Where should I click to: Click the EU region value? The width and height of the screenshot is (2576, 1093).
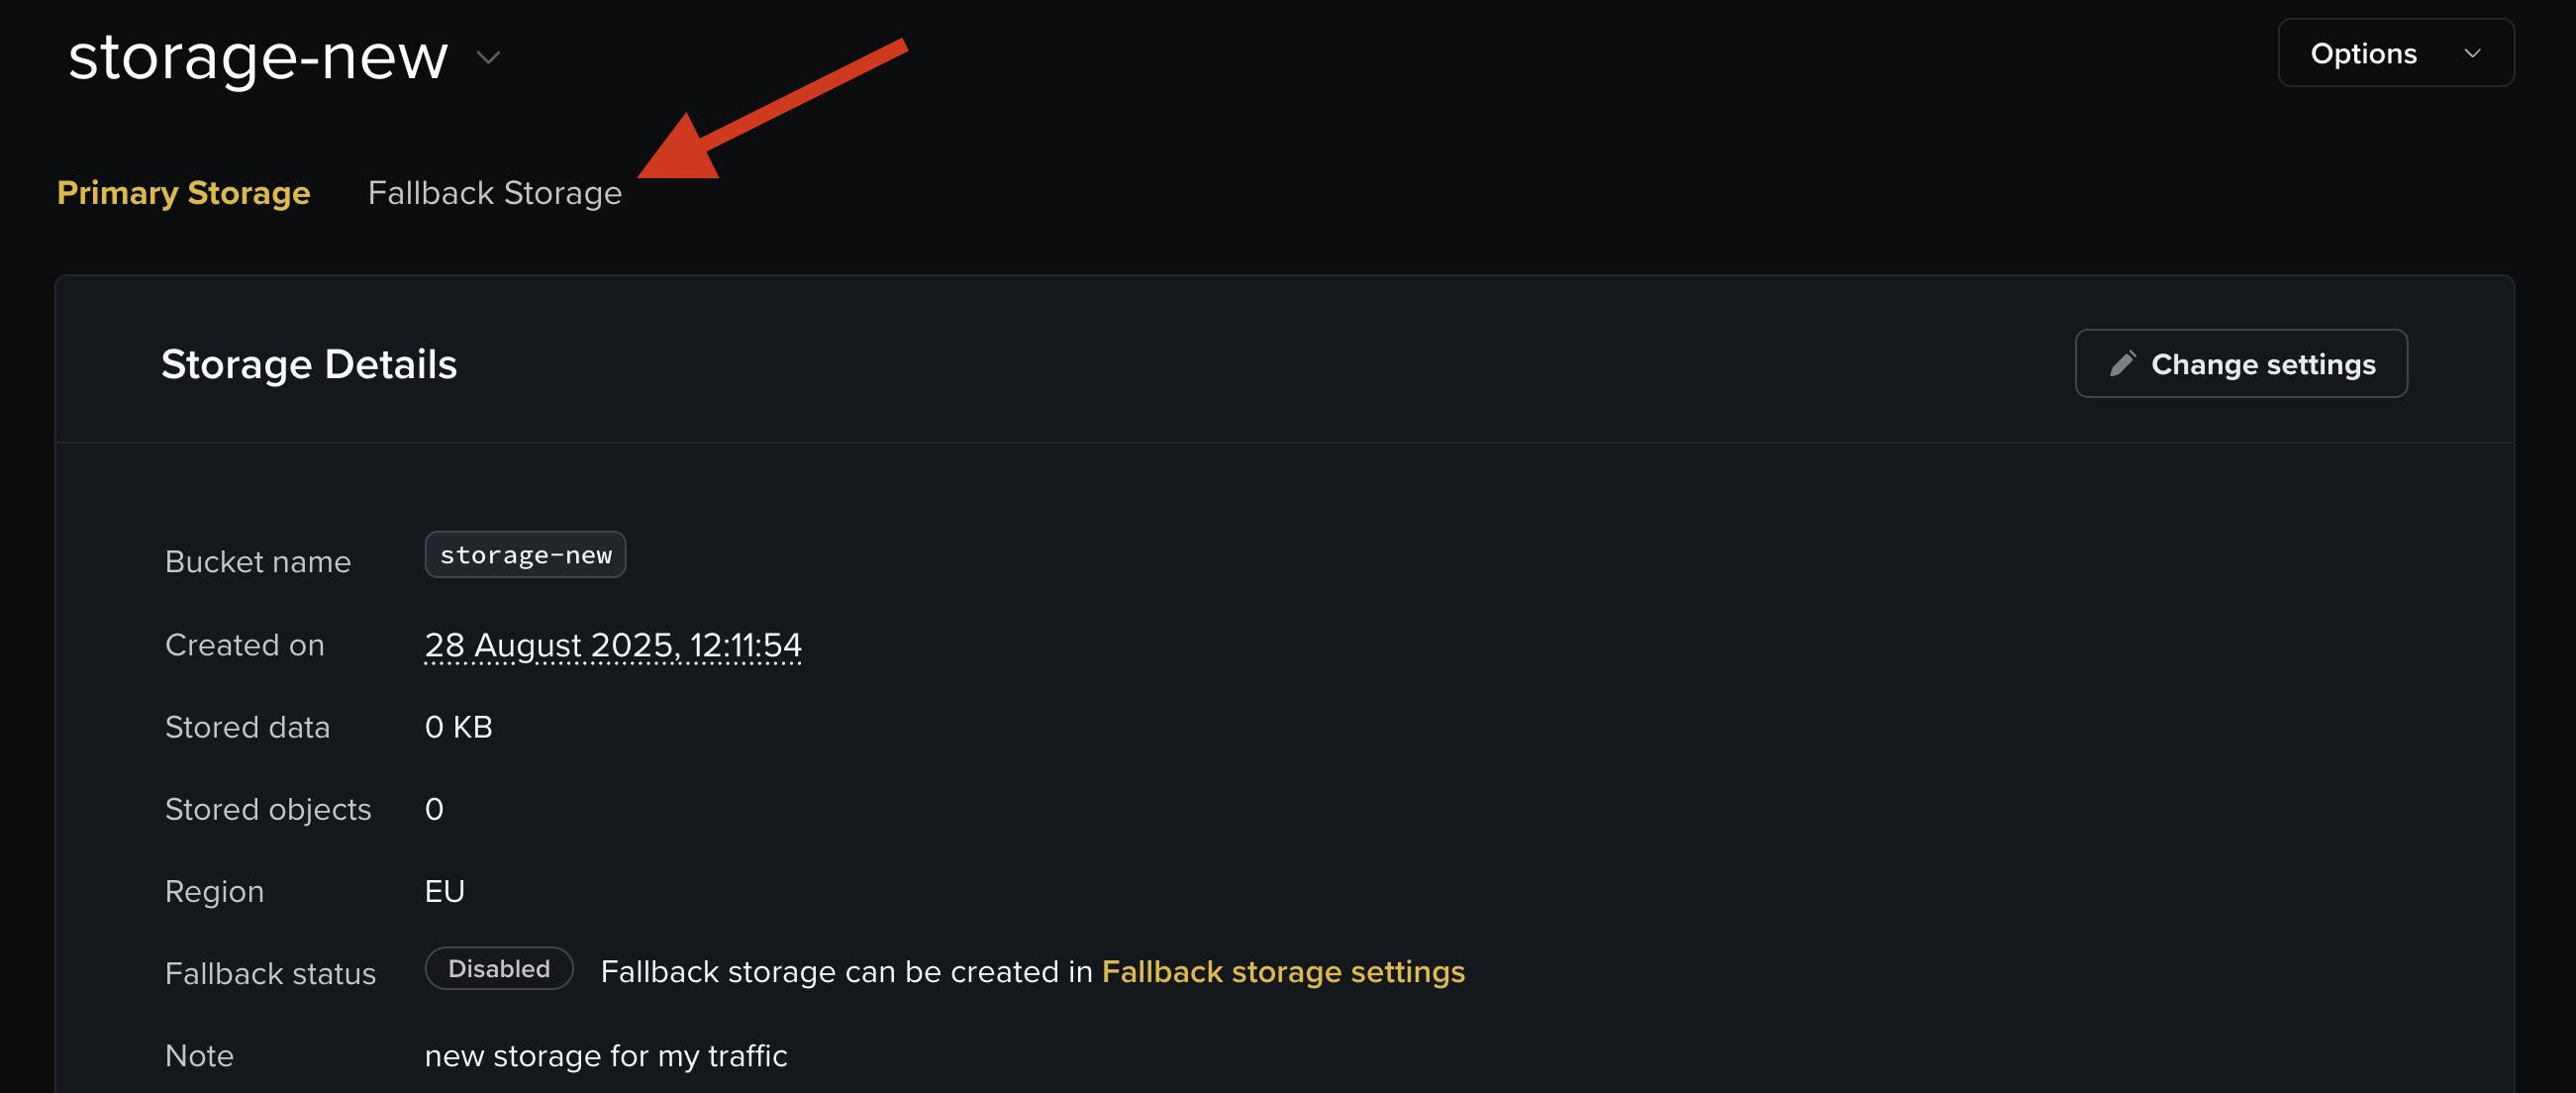(x=444, y=891)
